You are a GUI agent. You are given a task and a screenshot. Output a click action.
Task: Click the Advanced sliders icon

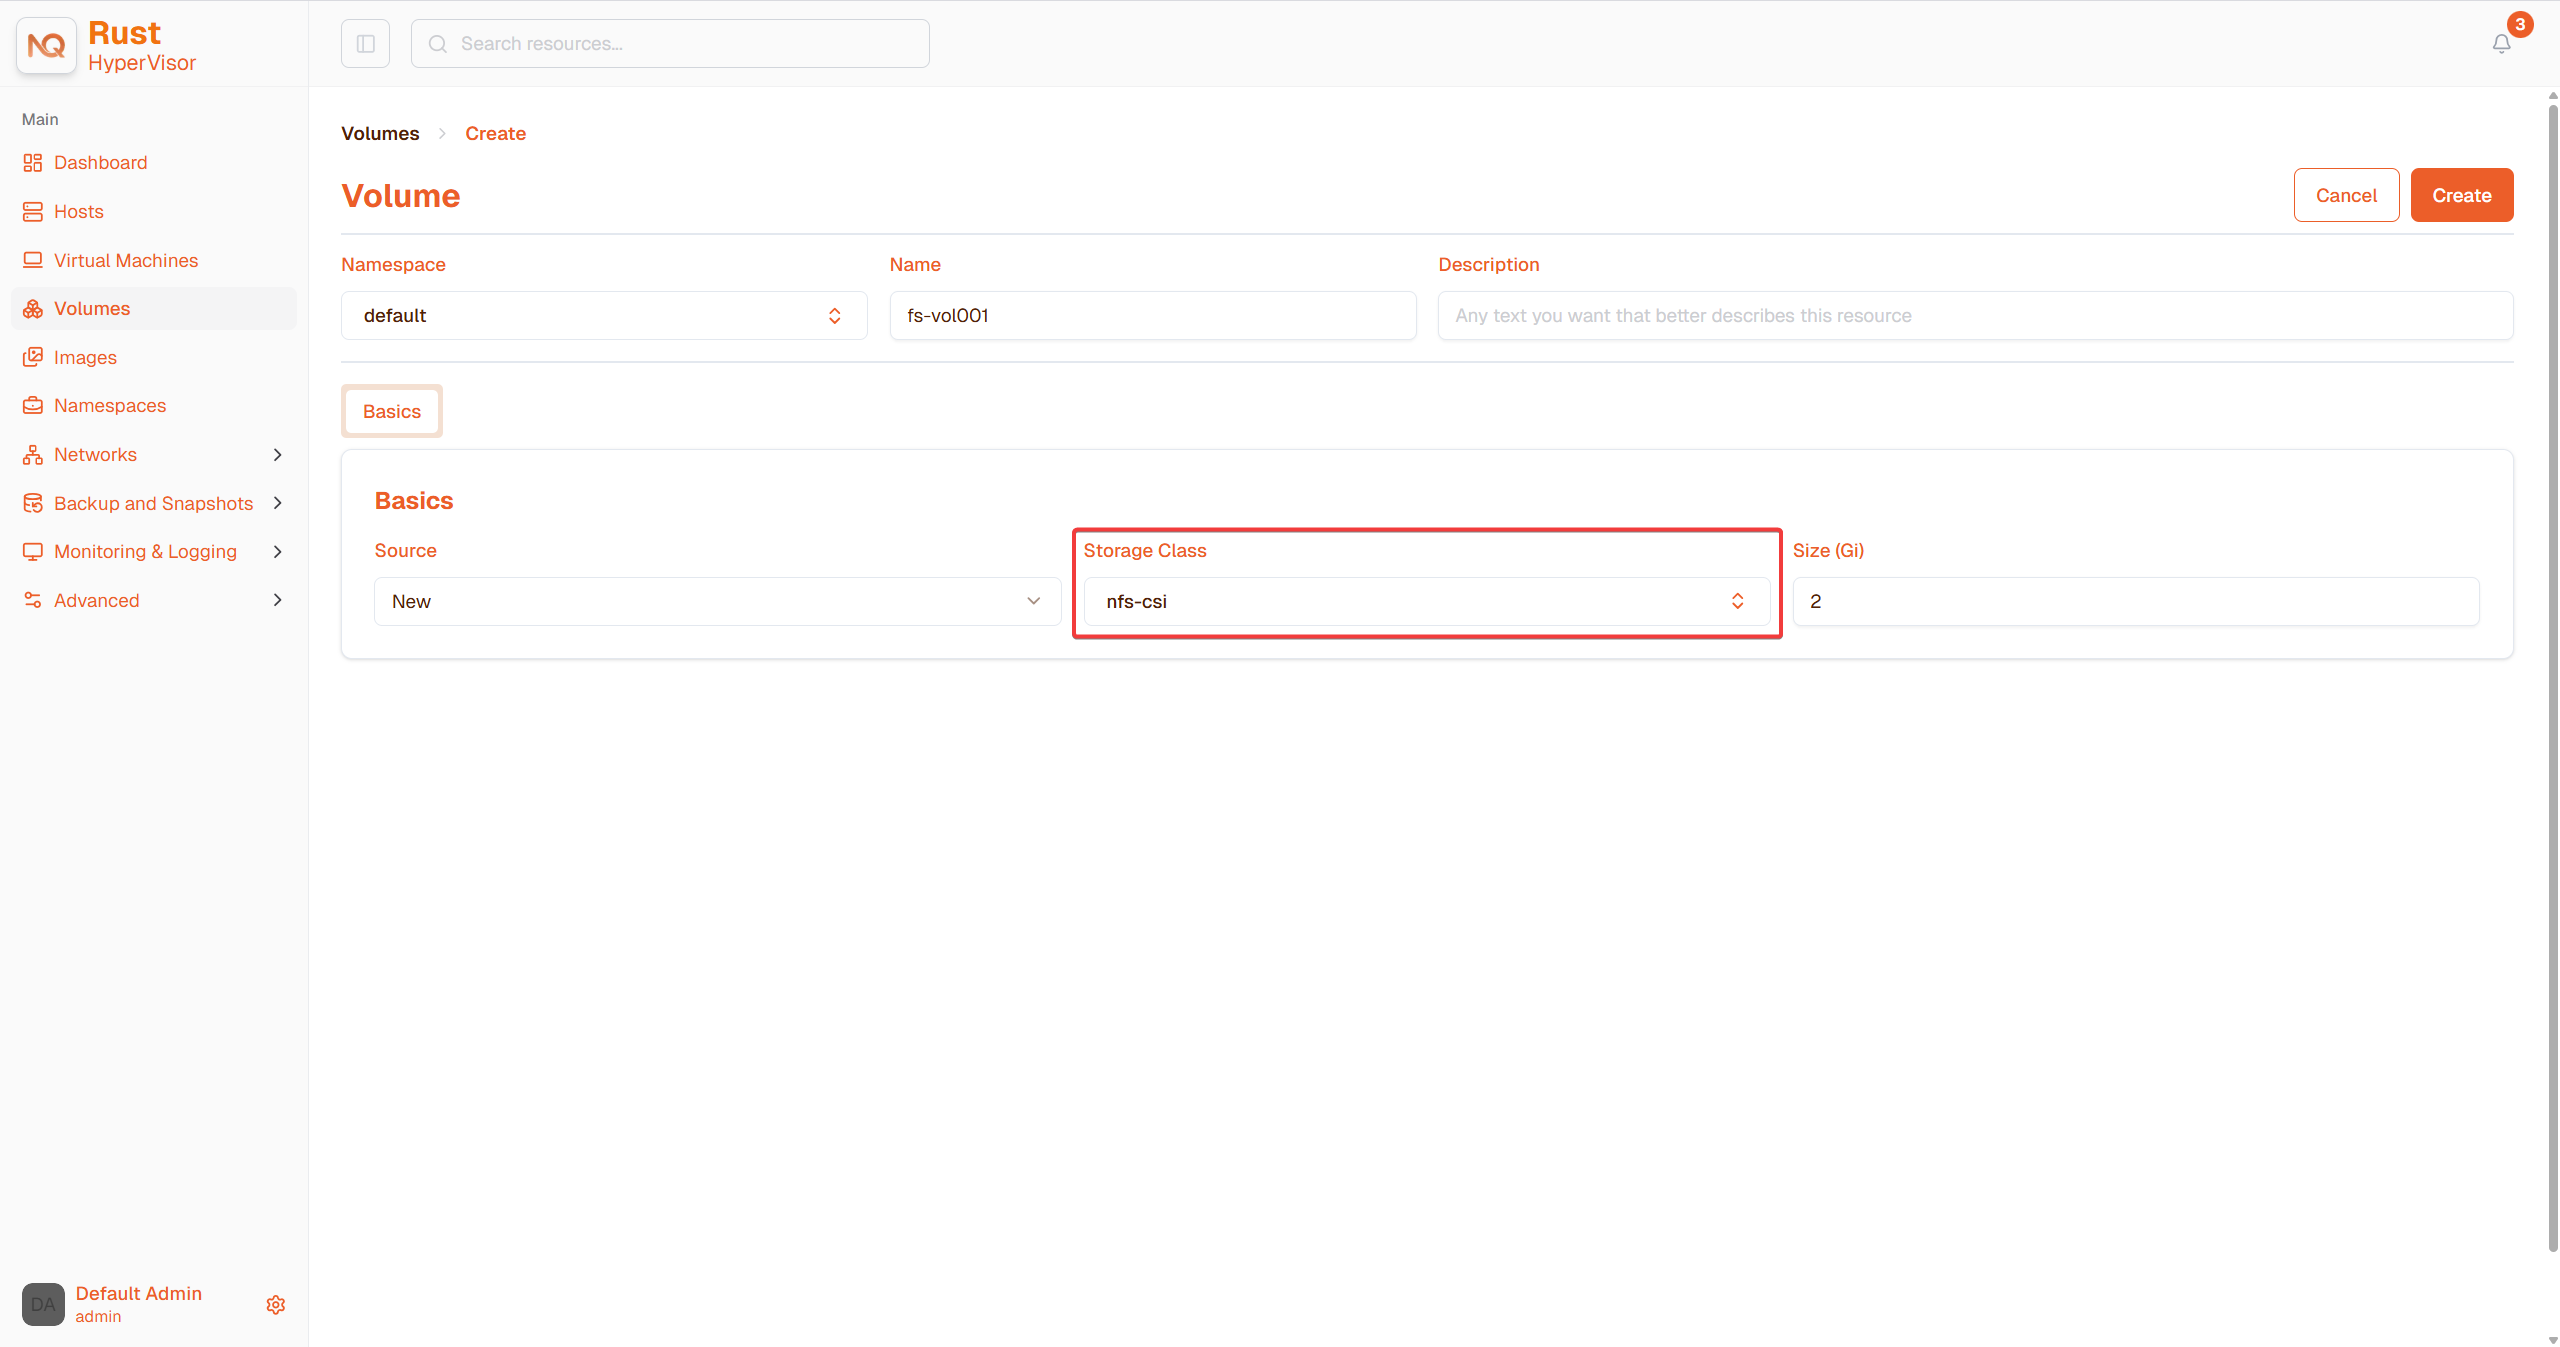coord(33,601)
